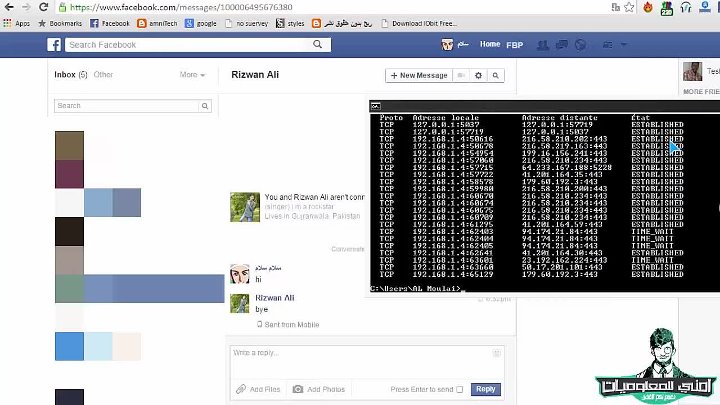Screen dimensions: 720x405
Task: Reload the page with the browser refresh button
Action: [43, 7]
